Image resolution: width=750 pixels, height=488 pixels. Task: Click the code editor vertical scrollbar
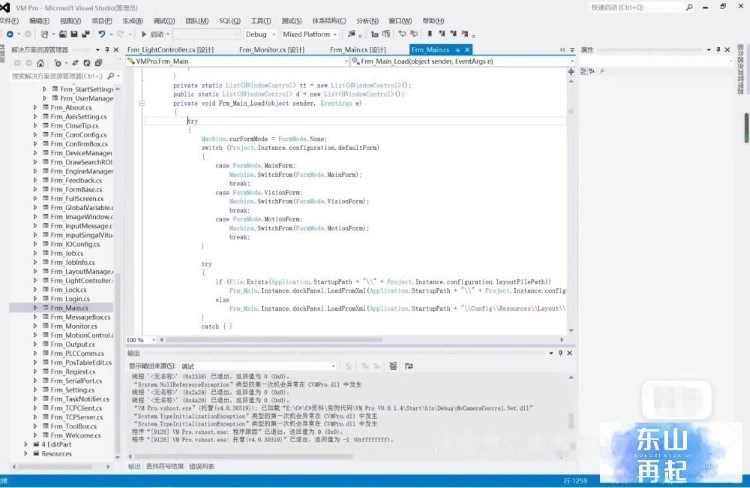(571, 206)
